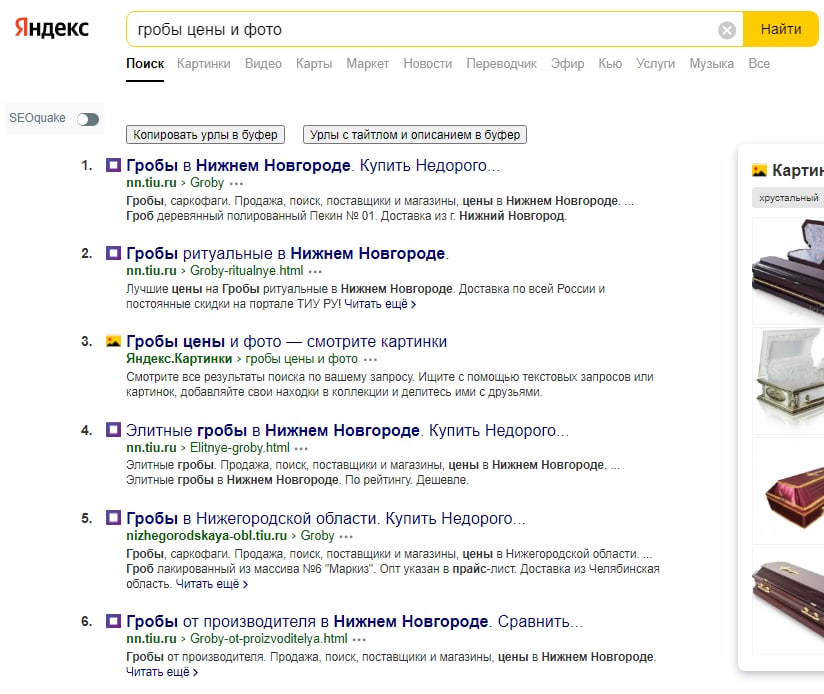Expand Читать ещё in the Гробы ритуальные snippet
This screenshot has width=824, height=694.
[380, 304]
